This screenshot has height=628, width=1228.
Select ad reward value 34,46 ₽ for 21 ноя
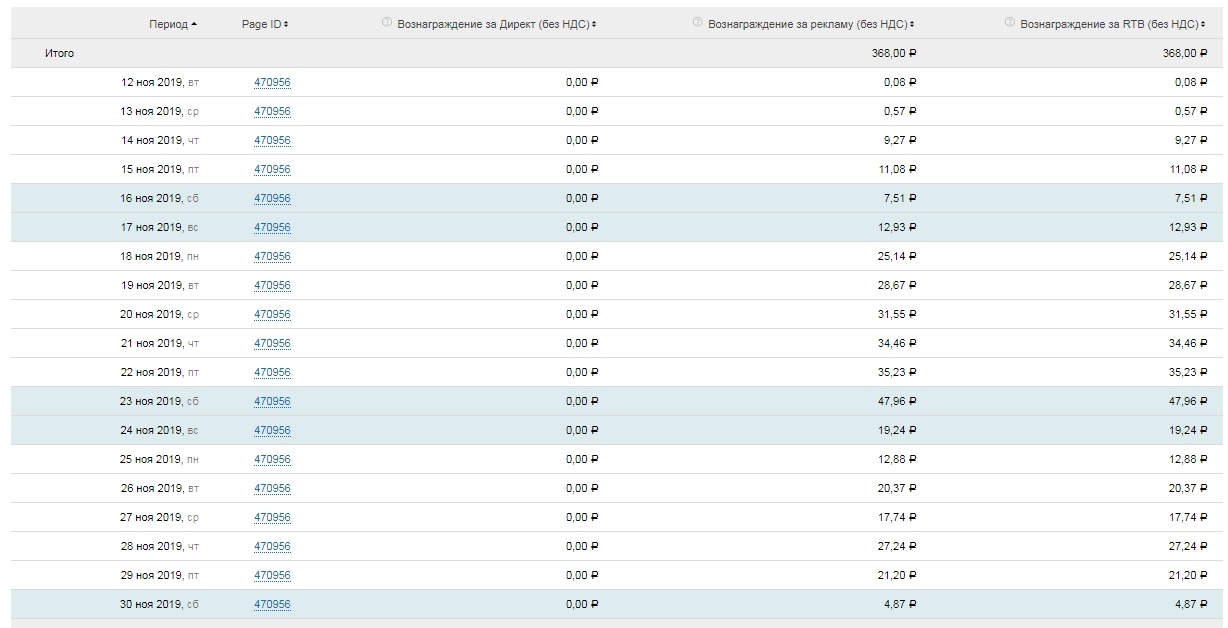tap(897, 343)
